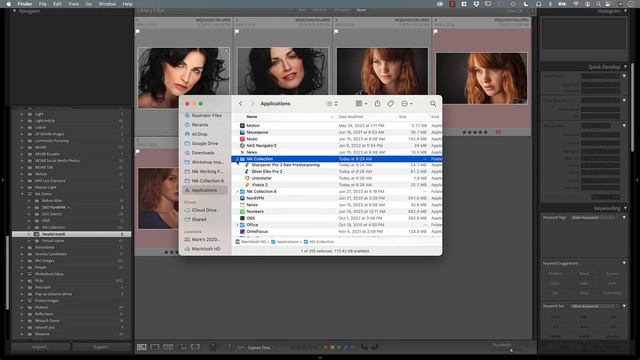640x360 pixels.
Task: Select the Music app icon
Action: [x=242, y=139]
